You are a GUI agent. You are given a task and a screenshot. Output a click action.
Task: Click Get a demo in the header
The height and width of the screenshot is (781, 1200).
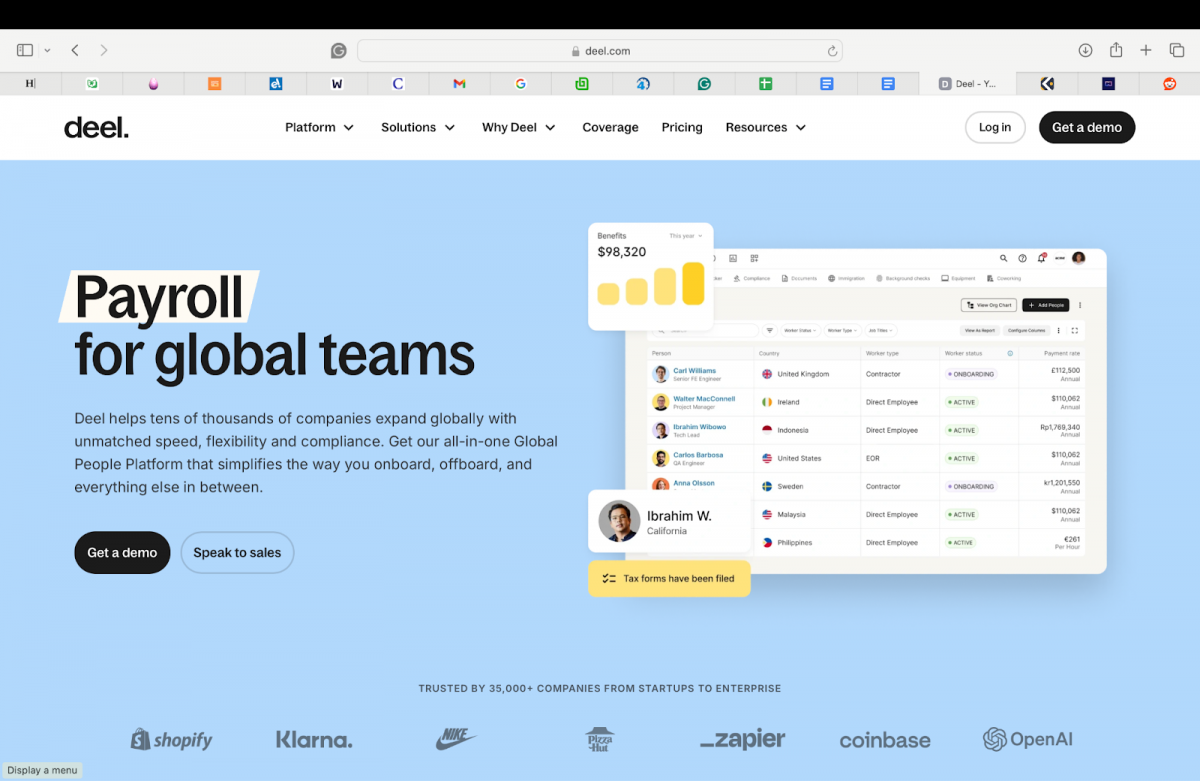[1087, 127]
